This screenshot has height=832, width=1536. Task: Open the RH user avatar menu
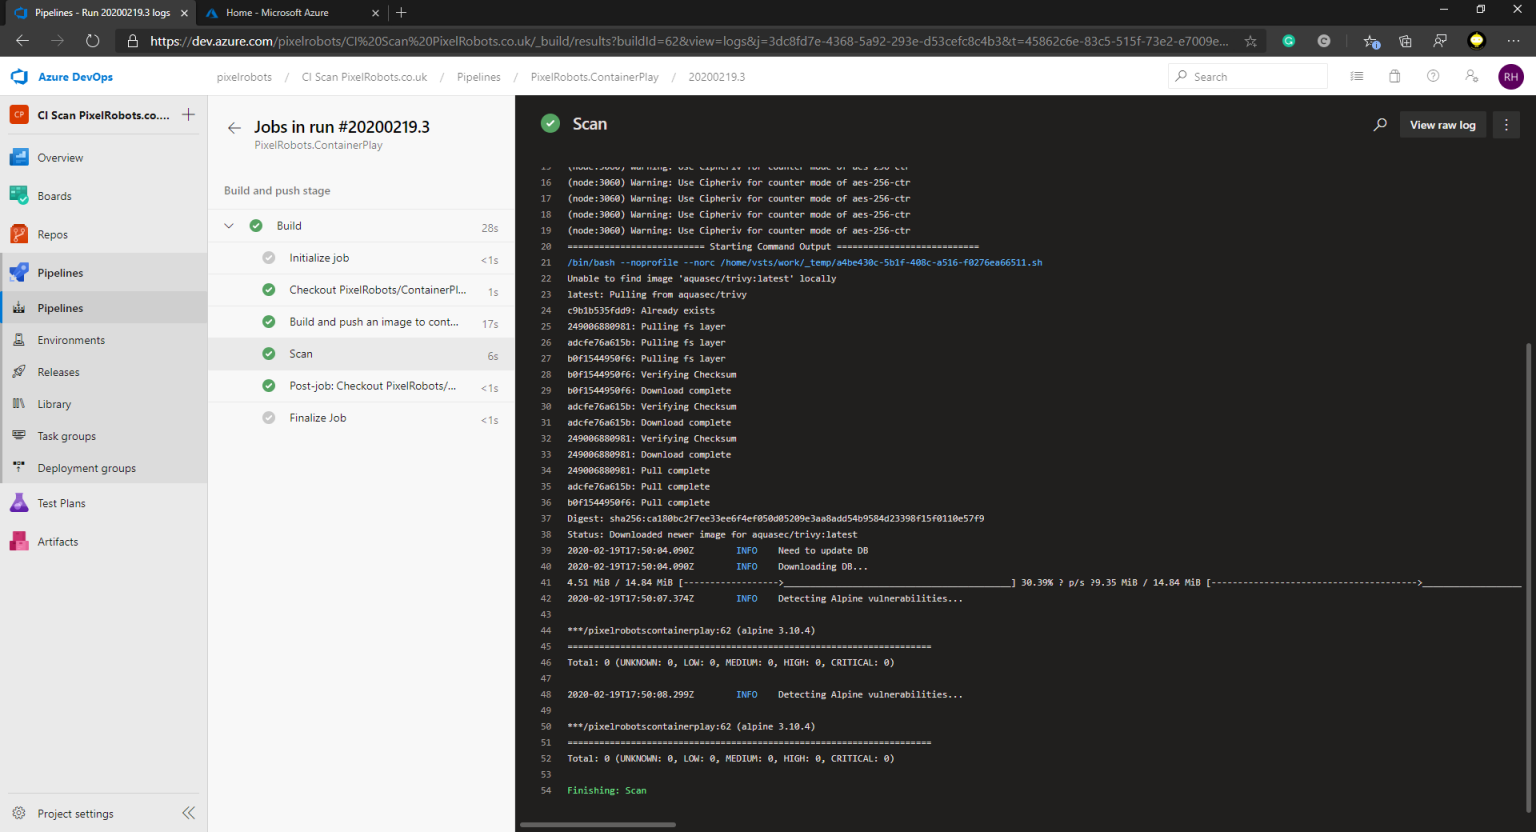click(1511, 76)
